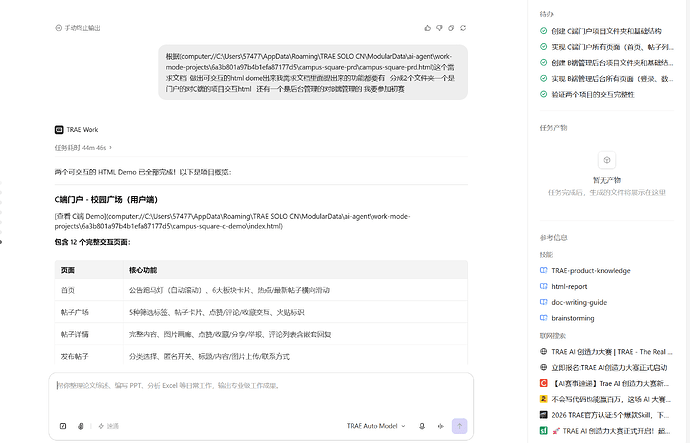
Task: Copy the response with the copy icon
Action: (x=451, y=28)
